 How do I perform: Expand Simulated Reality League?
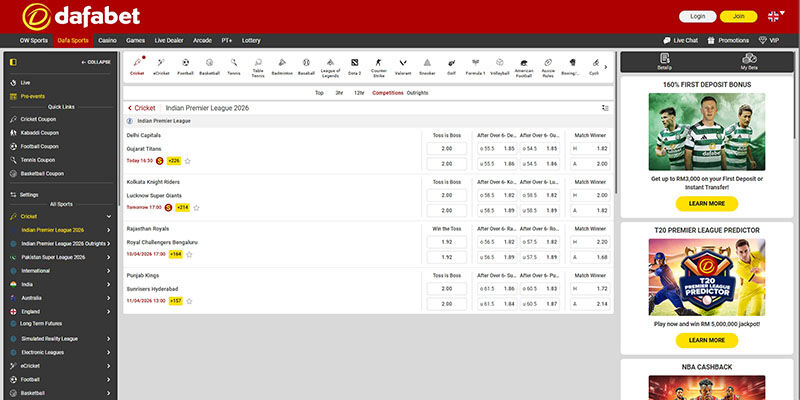(x=109, y=339)
